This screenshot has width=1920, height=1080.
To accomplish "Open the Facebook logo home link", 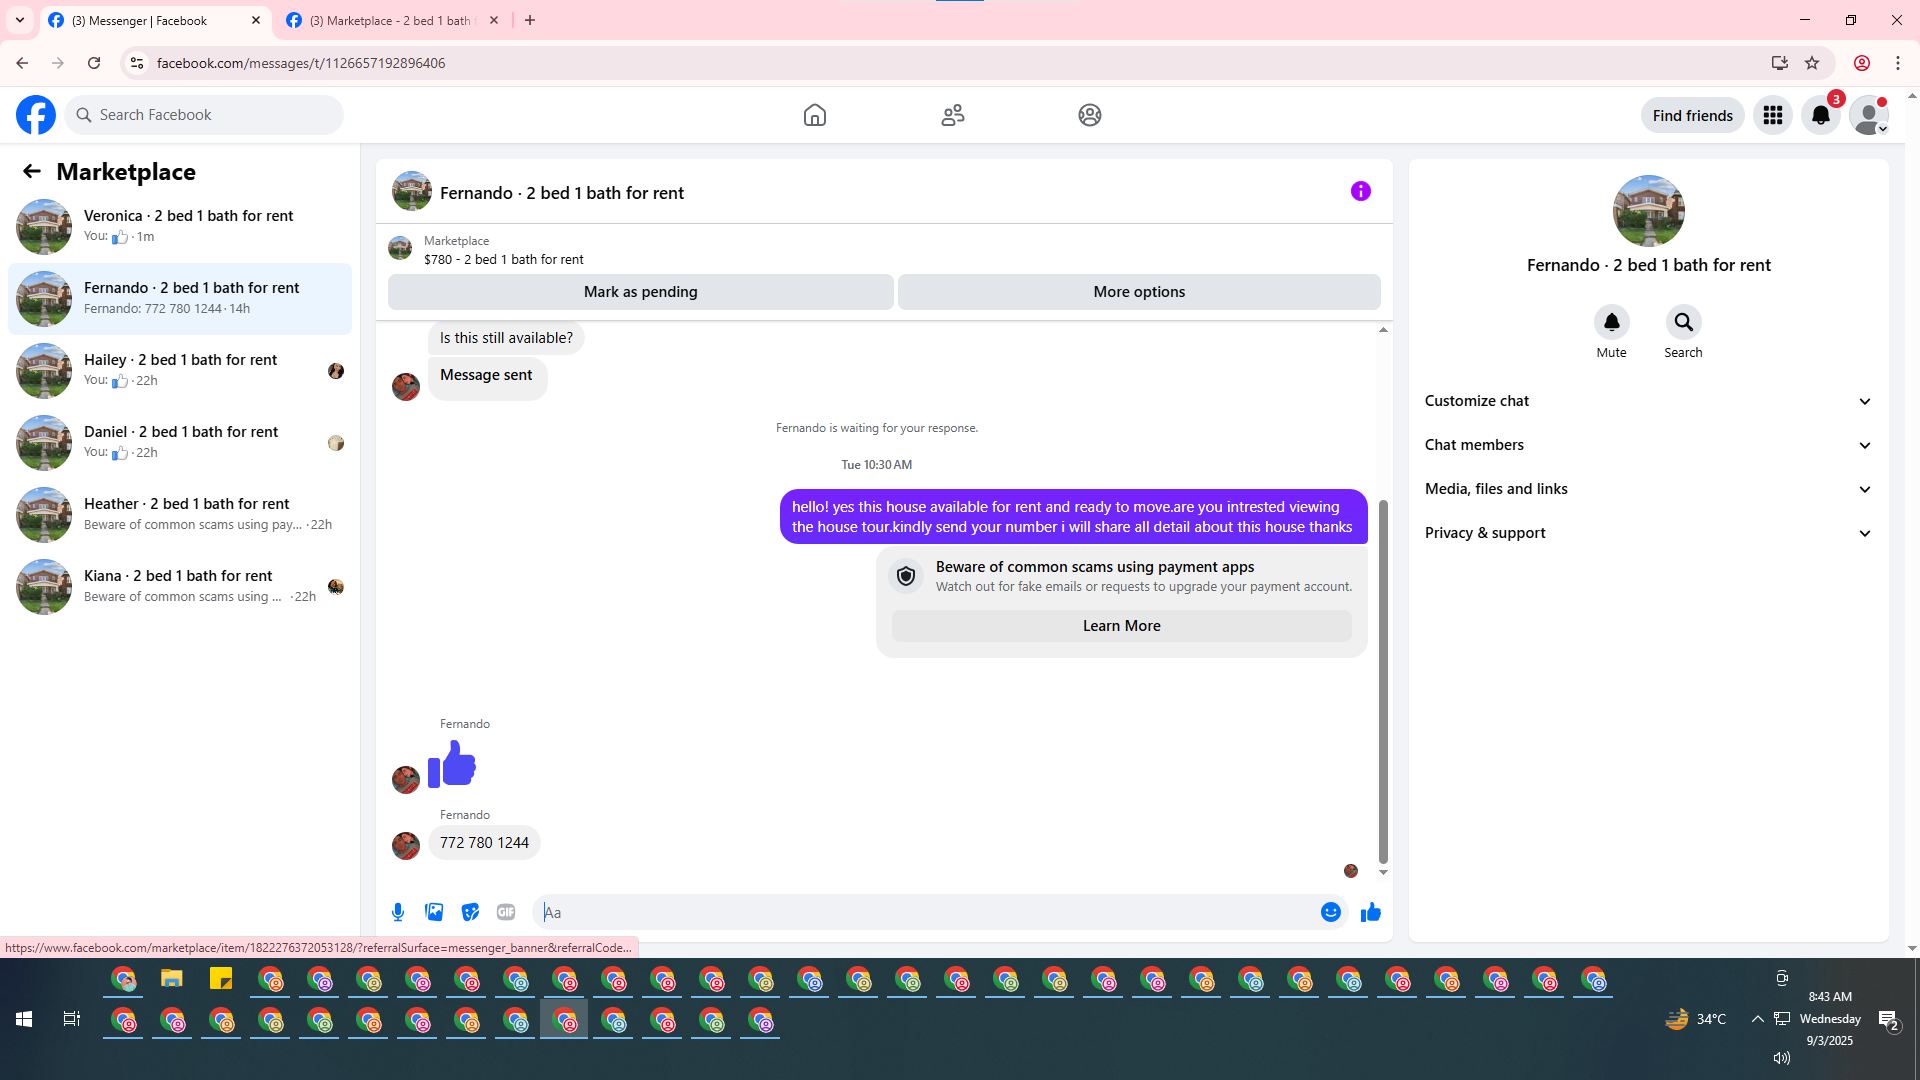I will tap(36, 115).
